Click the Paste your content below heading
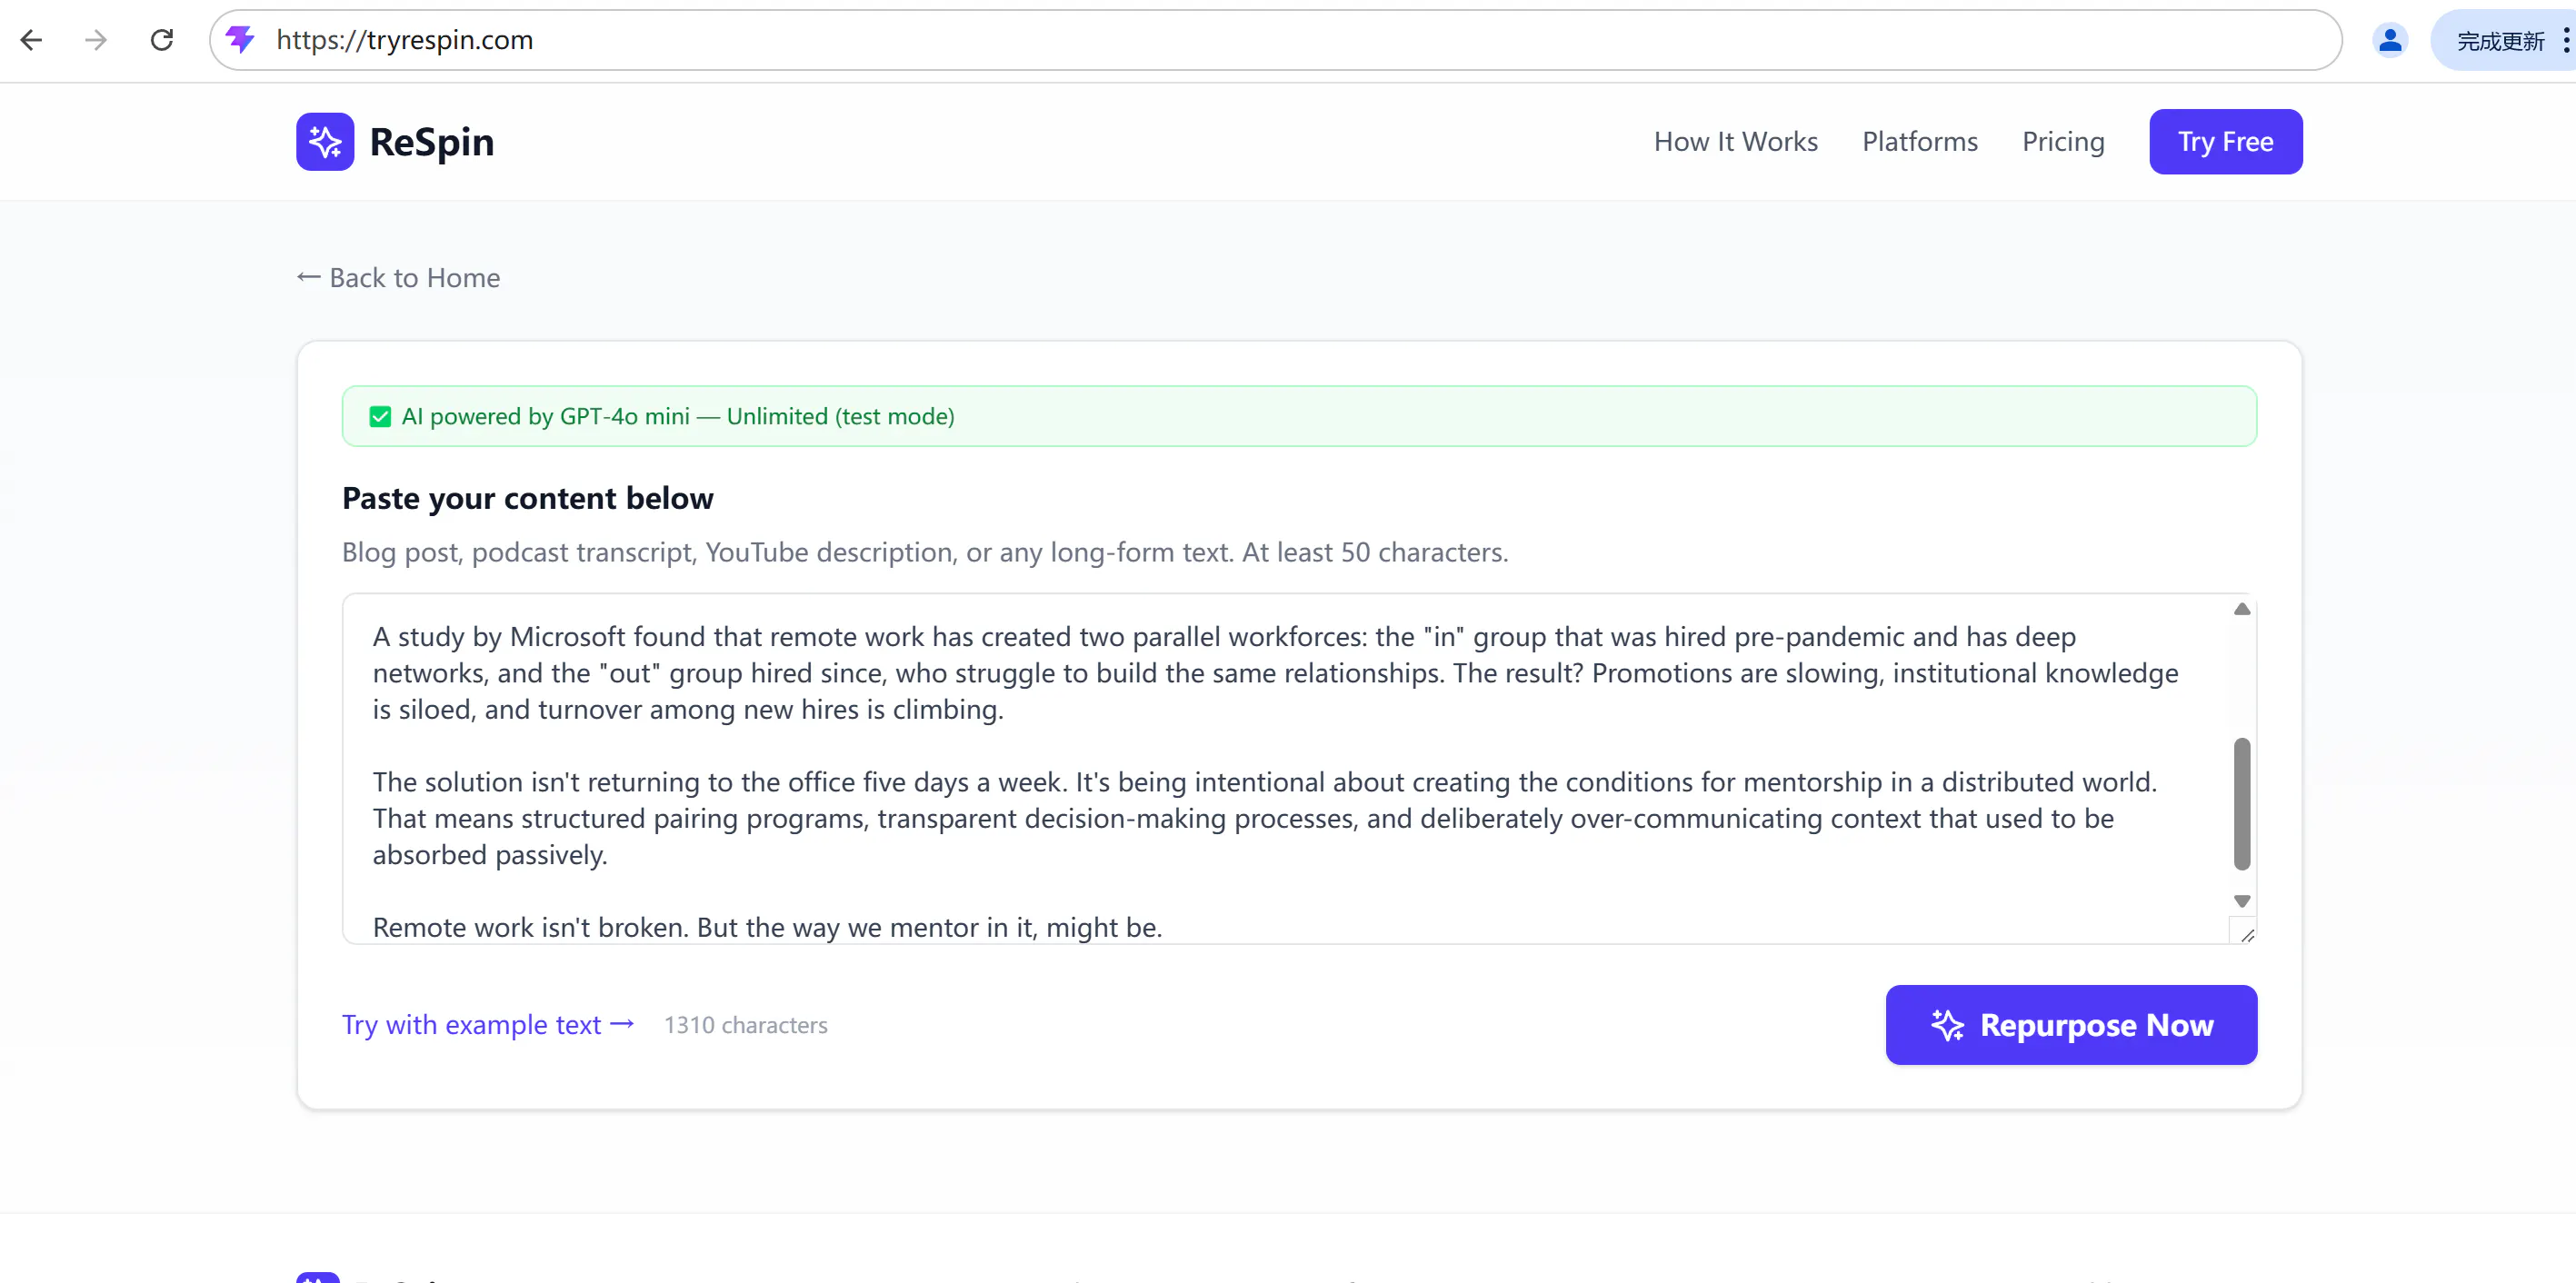The width and height of the screenshot is (2576, 1283). pyautogui.click(x=527, y=498)
